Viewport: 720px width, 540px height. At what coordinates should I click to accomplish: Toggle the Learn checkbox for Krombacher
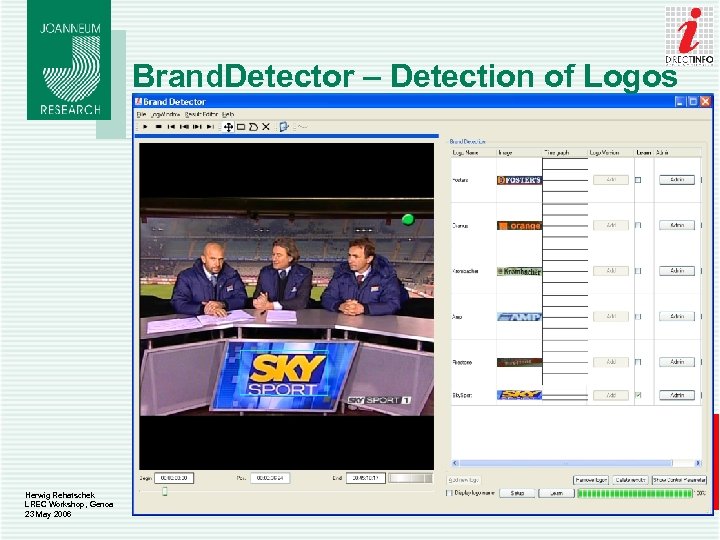tap(638, 271)
